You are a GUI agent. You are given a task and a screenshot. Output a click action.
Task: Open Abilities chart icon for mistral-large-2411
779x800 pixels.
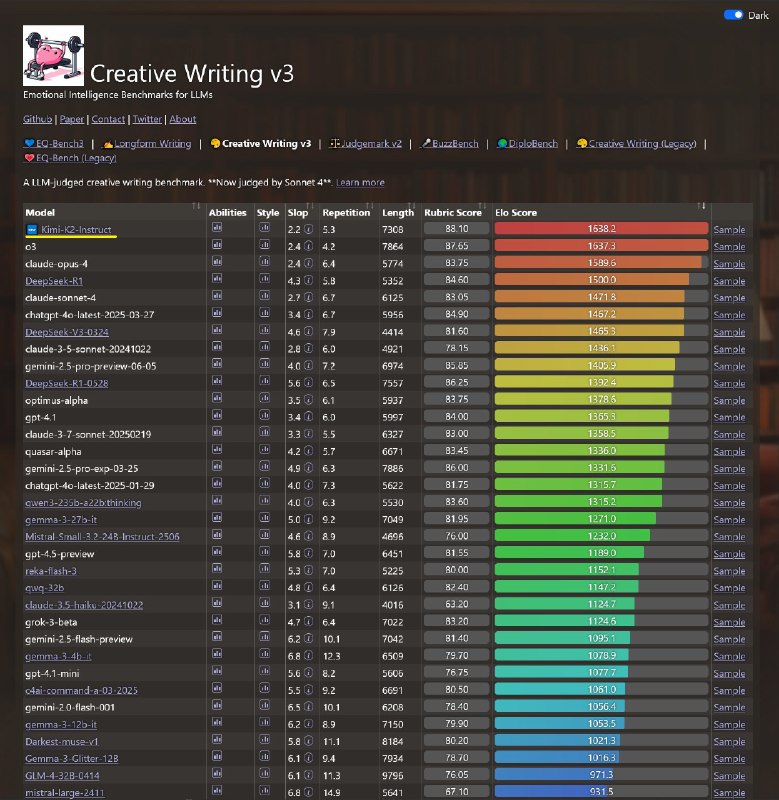click(217, 791)
